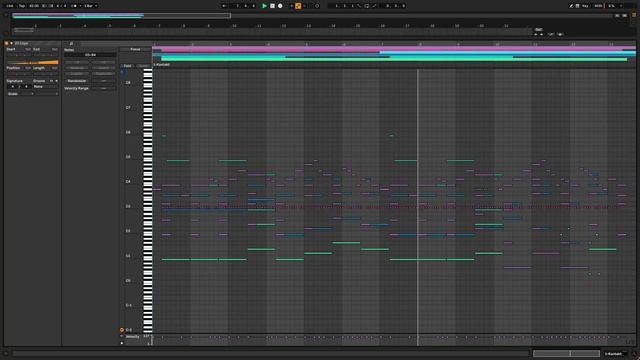Toggle the MIDI arrangement overdub plus button
This screenshot has height=360, width=640.
[x=291, y=6]
